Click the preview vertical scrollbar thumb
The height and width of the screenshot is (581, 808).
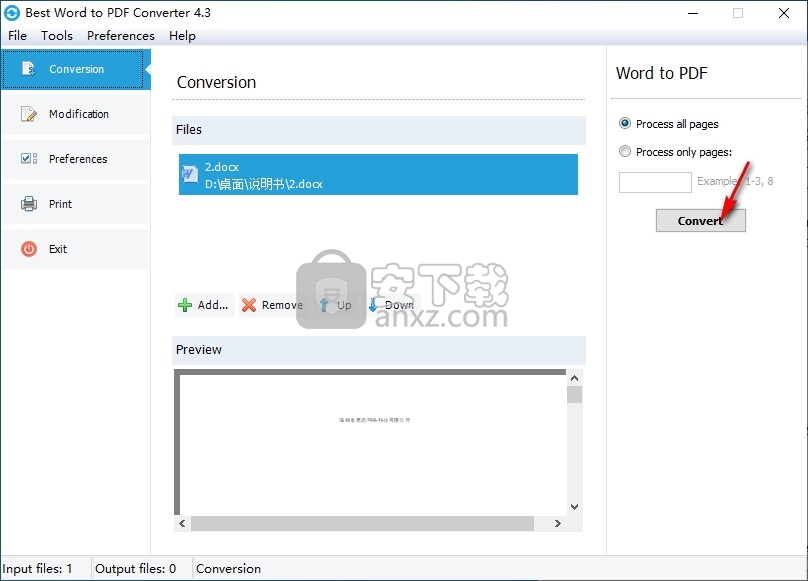coord(575,394)
